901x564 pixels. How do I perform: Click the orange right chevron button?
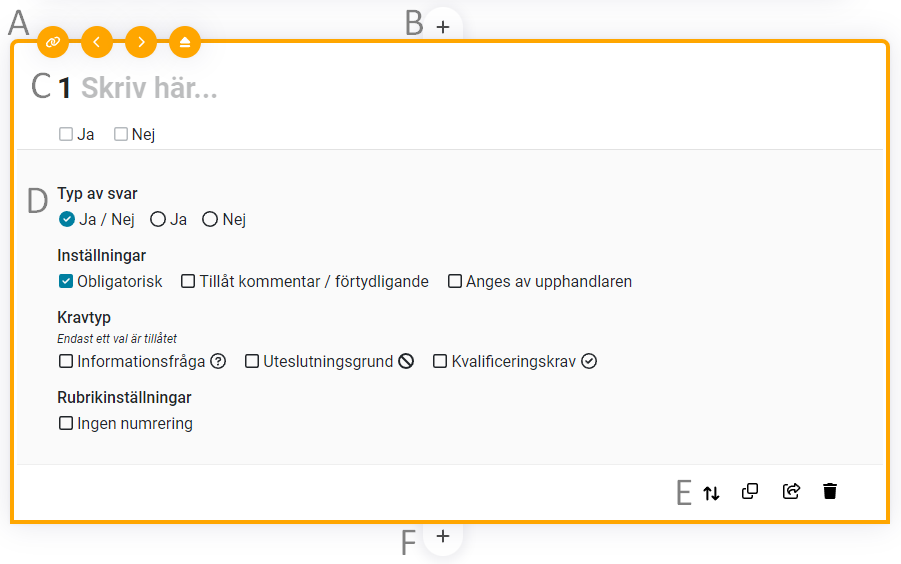click(141, 42)
